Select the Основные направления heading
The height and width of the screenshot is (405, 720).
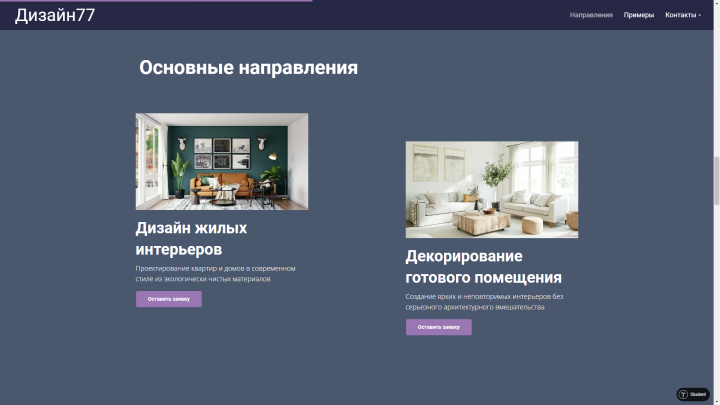click(x=248, y=68)
